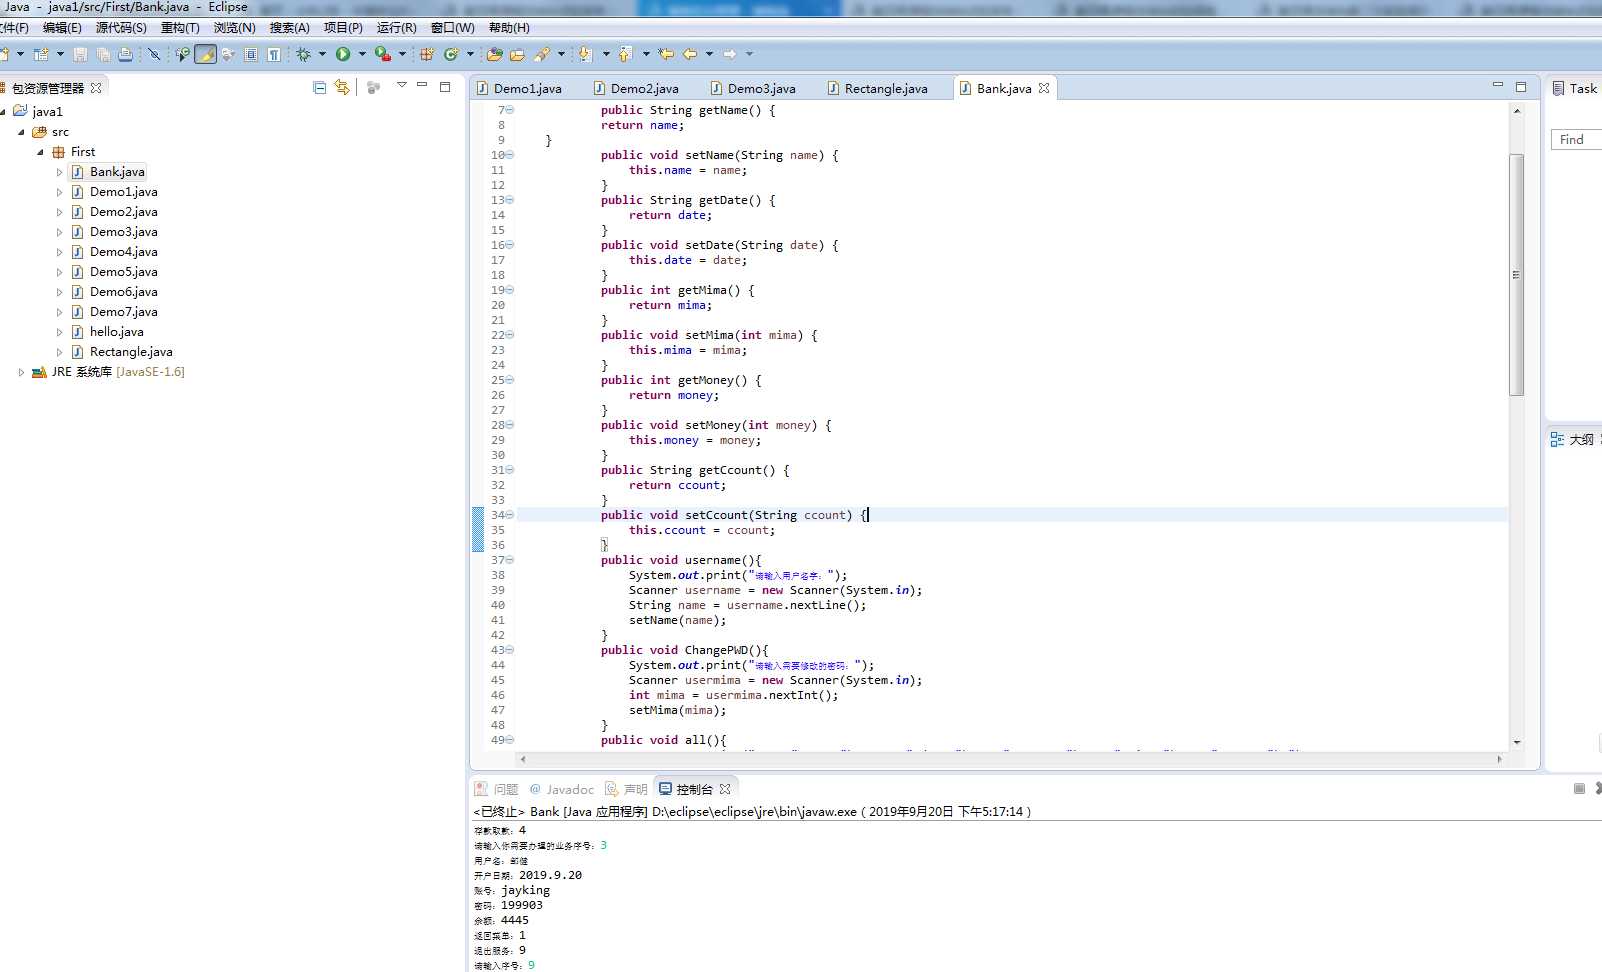Expand Bank.java tree item arrow

click(59, 172)
